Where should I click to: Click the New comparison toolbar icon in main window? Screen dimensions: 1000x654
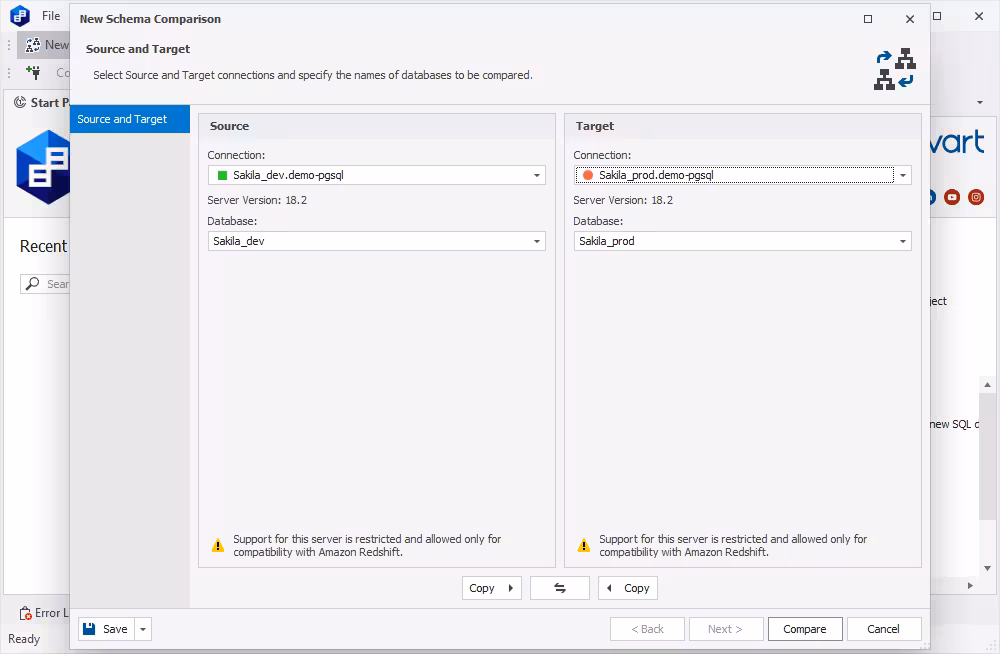[x=33, y=45]
